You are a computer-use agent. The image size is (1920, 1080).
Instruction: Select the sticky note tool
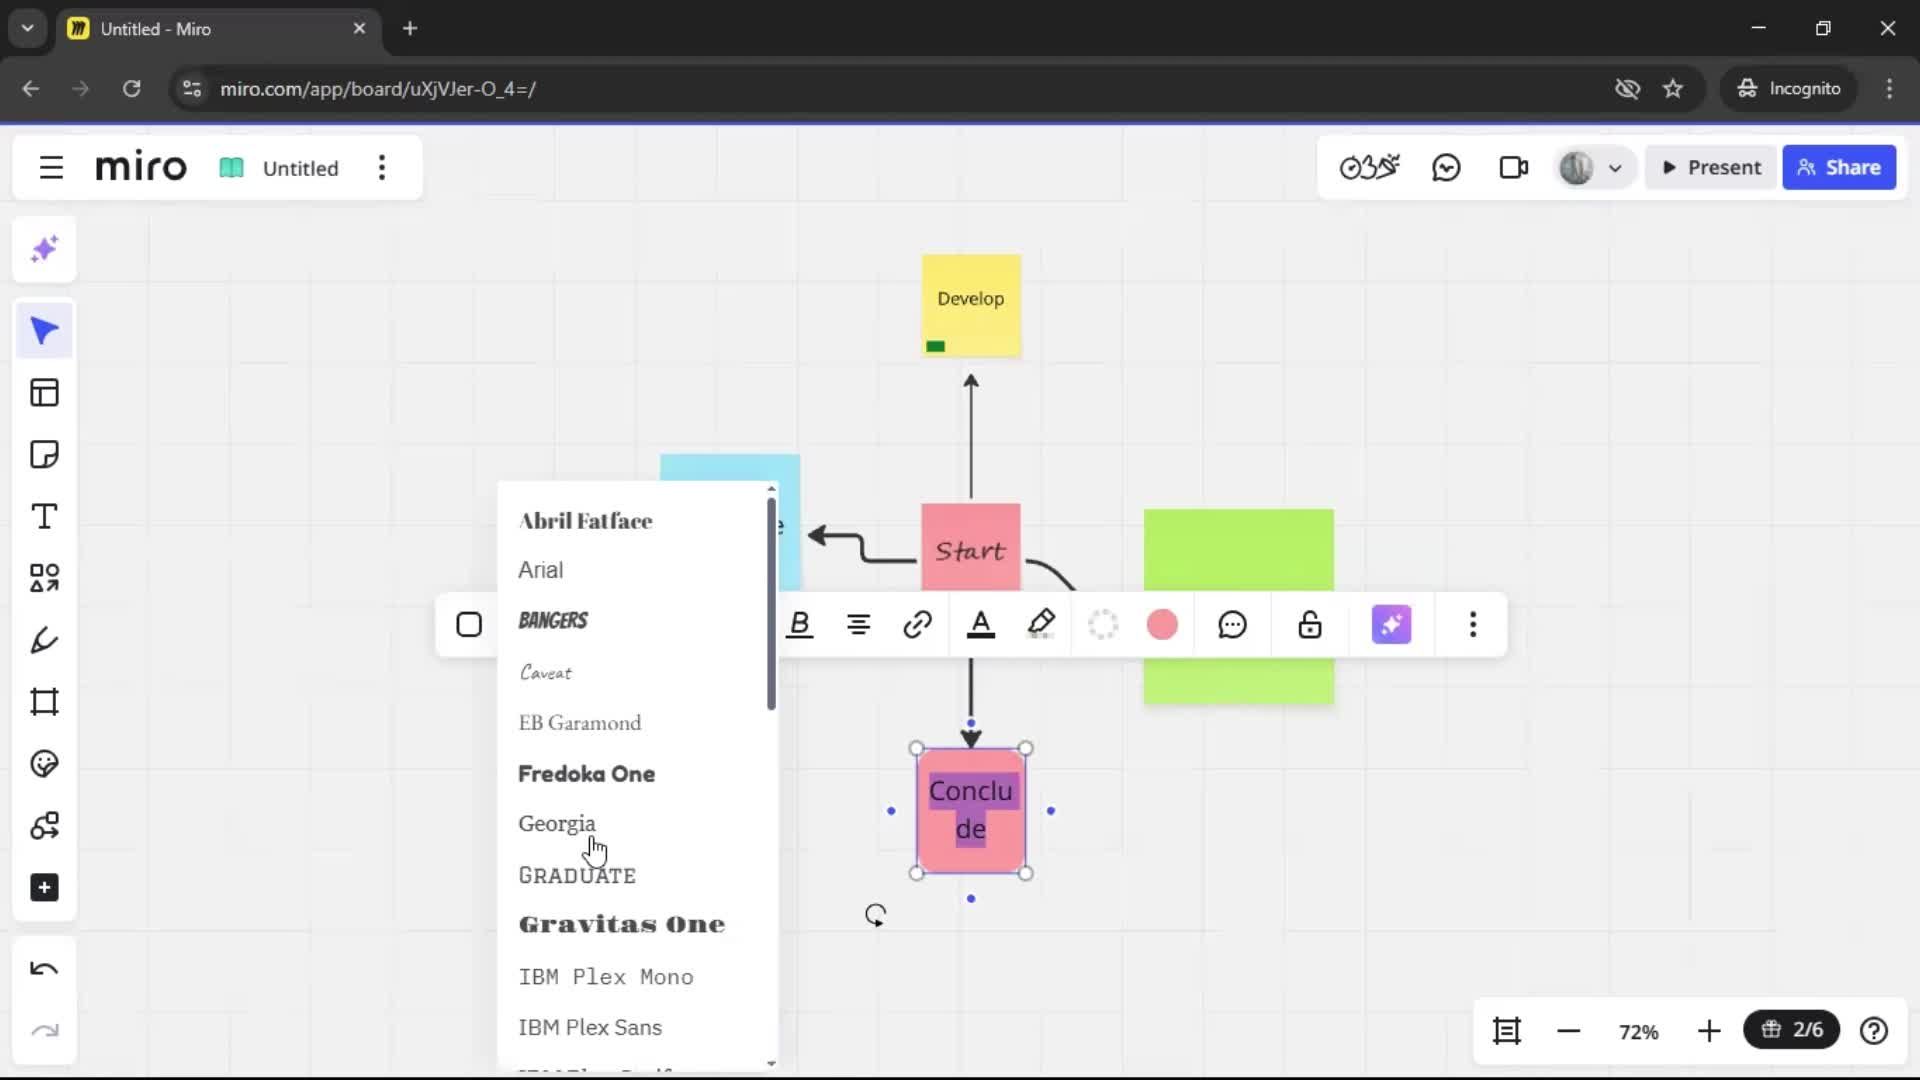point(44,455)
